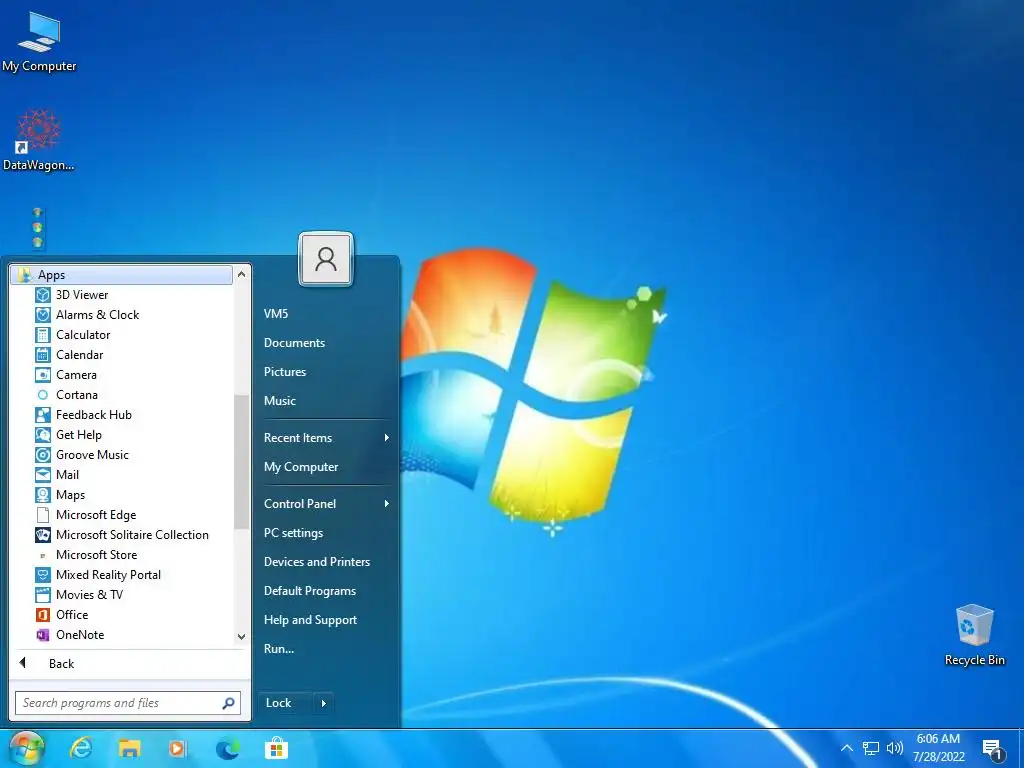The image size is (1024, 768).
Task: Open Feedback Hub icon
Action: pos(42,415)
